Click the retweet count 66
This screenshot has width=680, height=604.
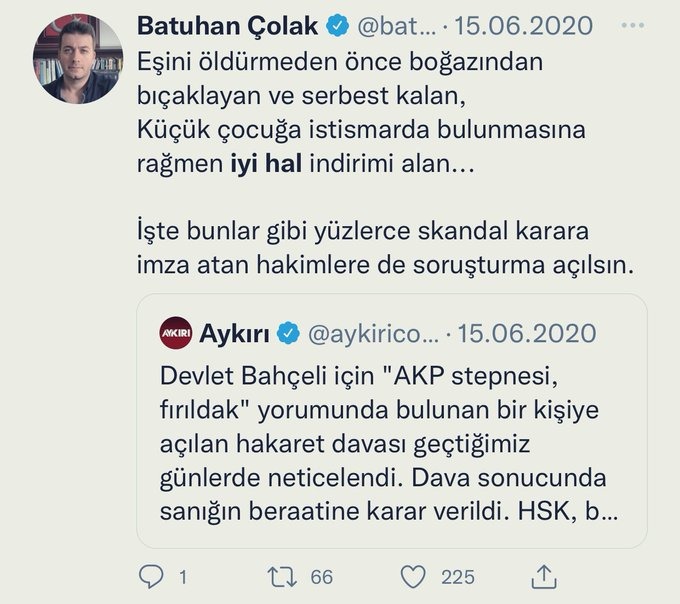(x=322, y=576)
